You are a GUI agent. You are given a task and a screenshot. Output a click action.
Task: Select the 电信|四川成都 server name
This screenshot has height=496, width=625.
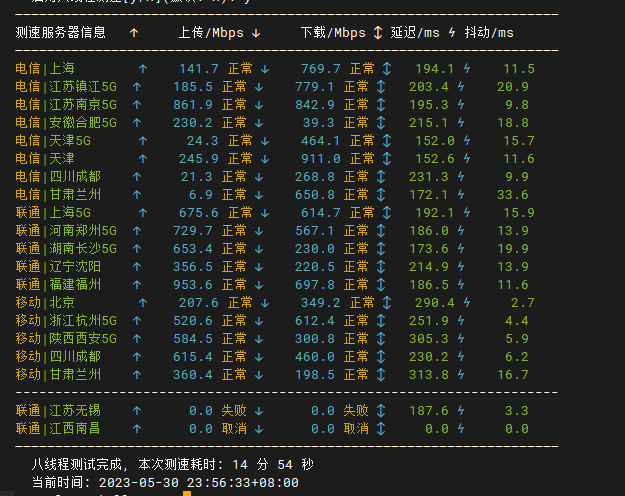pos(58,176)
